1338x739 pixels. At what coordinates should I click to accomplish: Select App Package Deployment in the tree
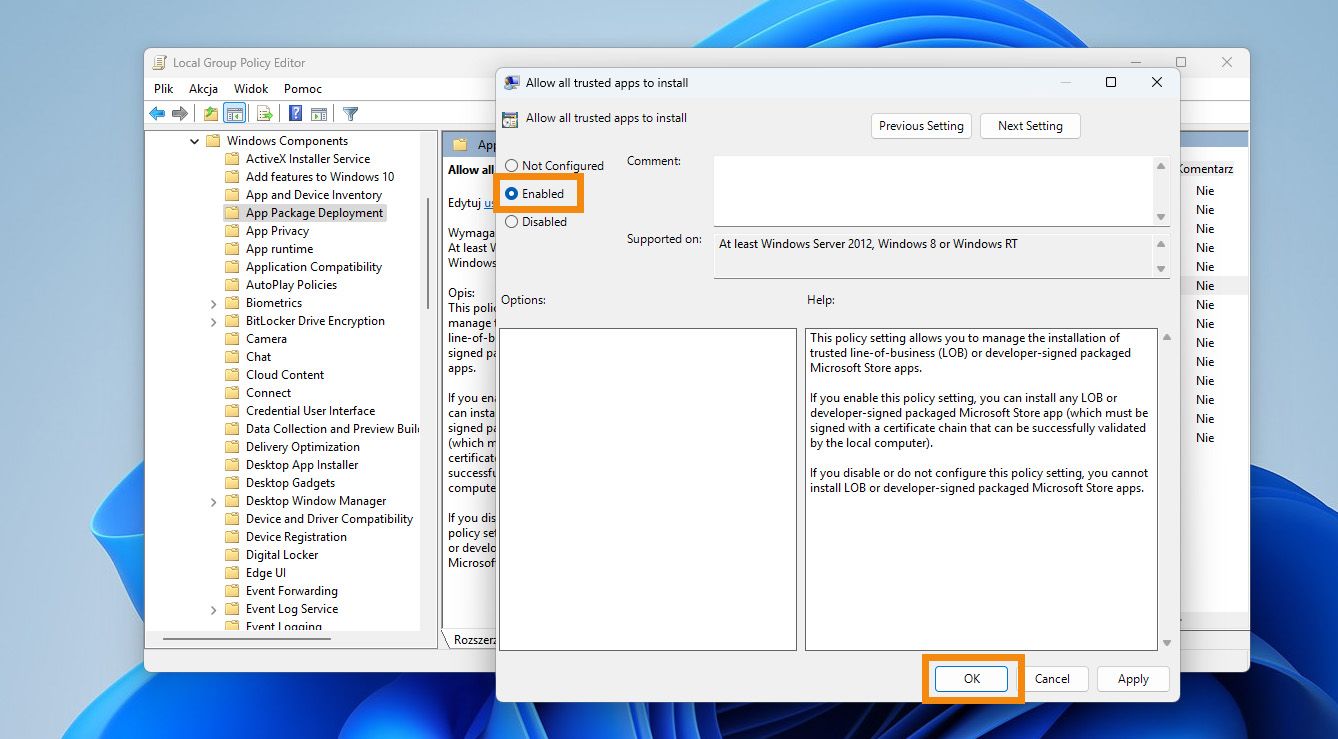pyautogui.click(x=314, y=213)
